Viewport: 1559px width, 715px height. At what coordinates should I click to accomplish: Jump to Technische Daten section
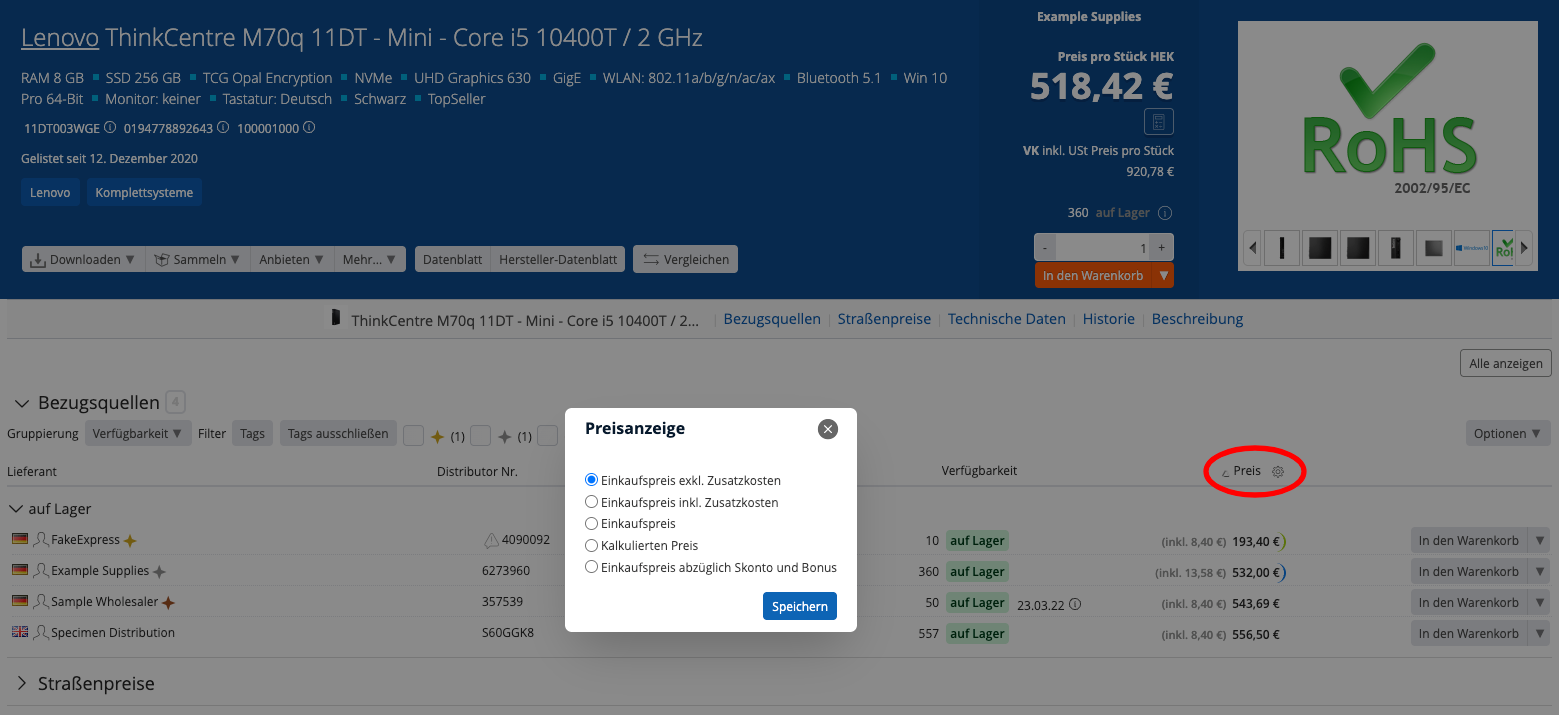[x=1006, y=319]
